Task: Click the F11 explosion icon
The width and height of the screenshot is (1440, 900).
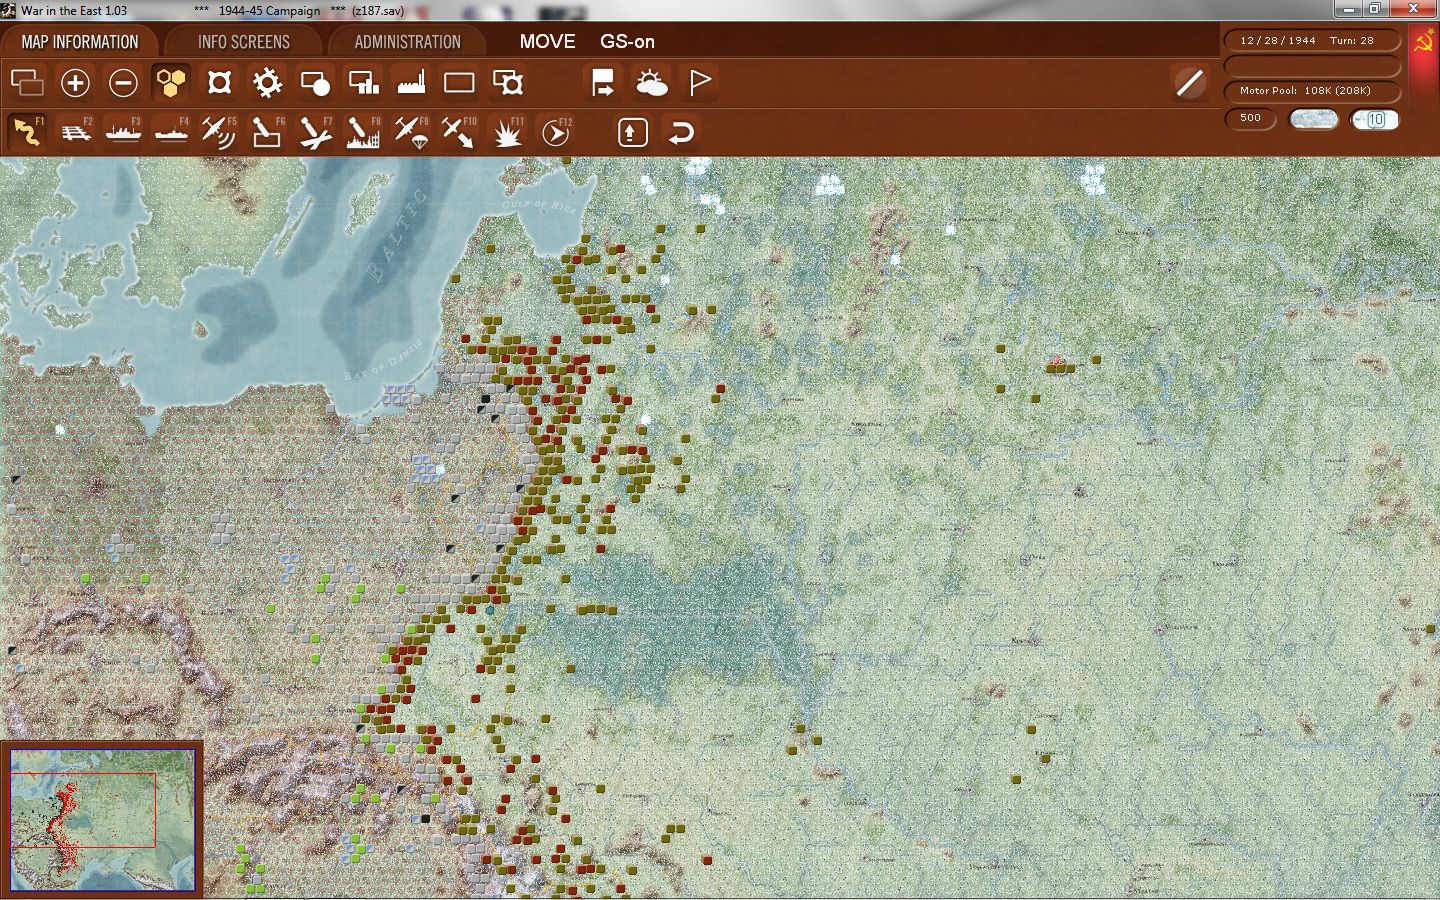Action: tap(508, 132)
